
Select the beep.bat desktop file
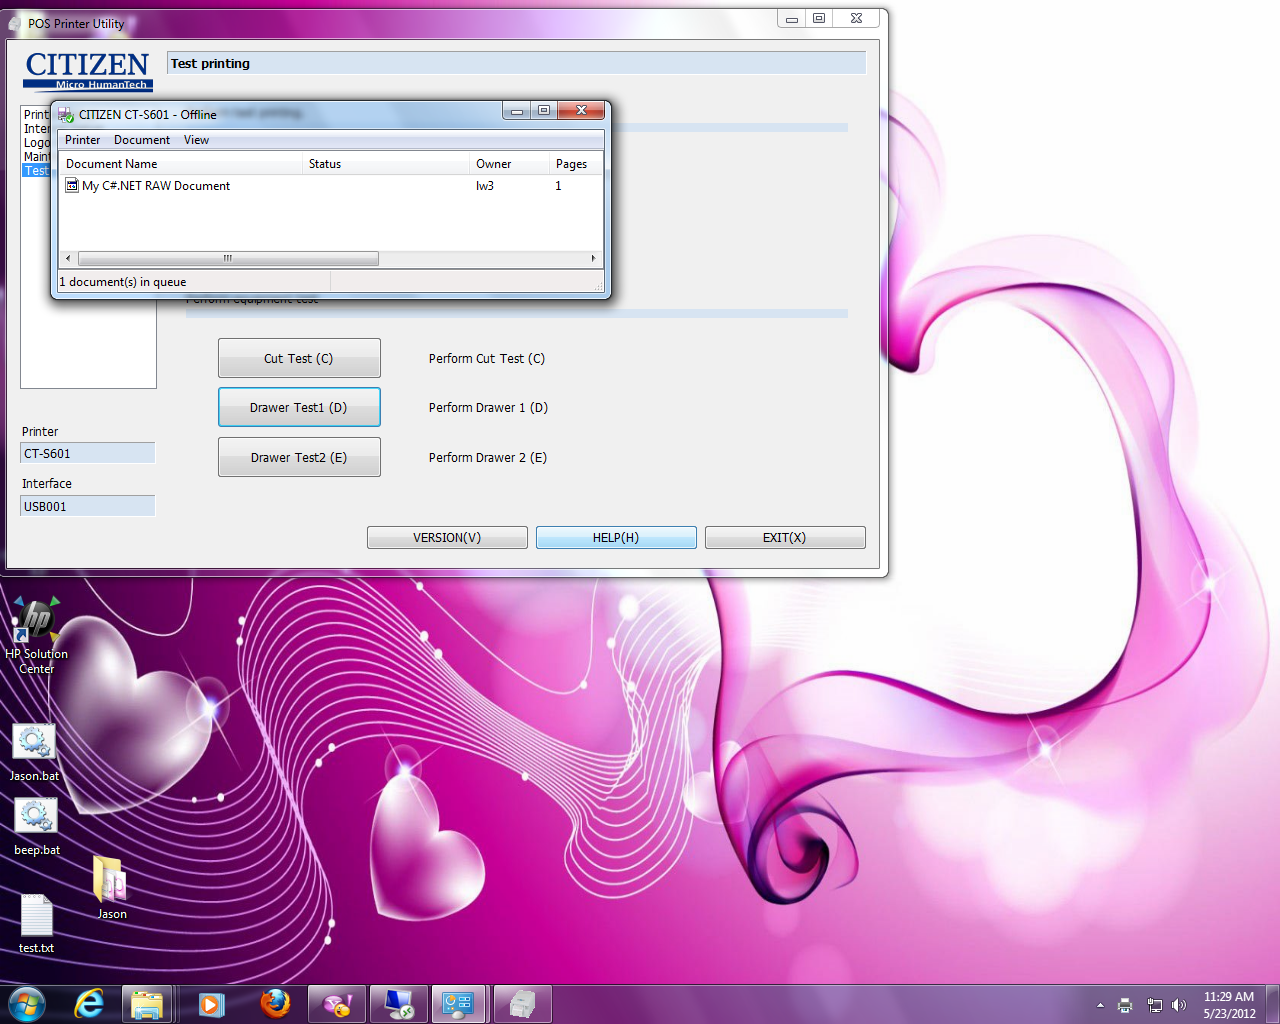point(36,827)
